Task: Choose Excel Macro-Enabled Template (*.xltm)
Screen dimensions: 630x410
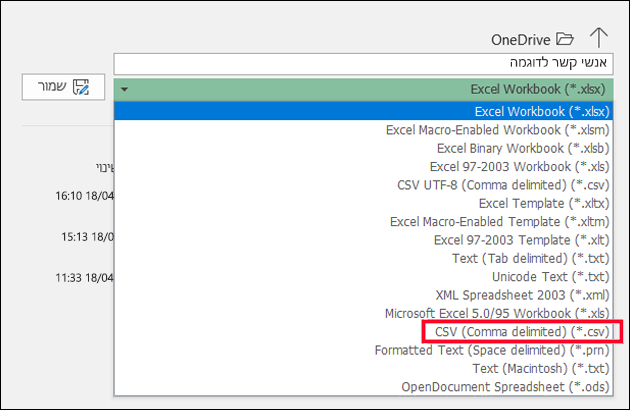Action: pyautogui.click(x=363, y=221)
